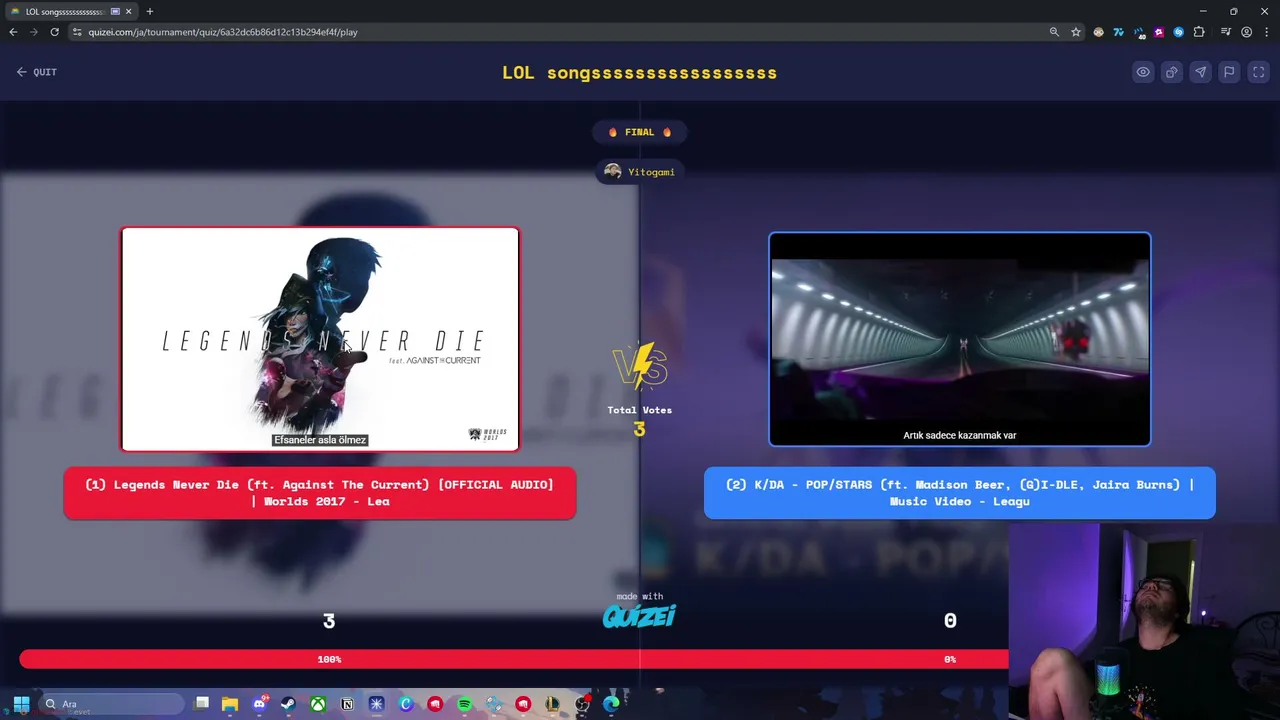Open the Chrome profile avatar menu
This screenshot has width=1280, height=720.
tap(1246, 32)
